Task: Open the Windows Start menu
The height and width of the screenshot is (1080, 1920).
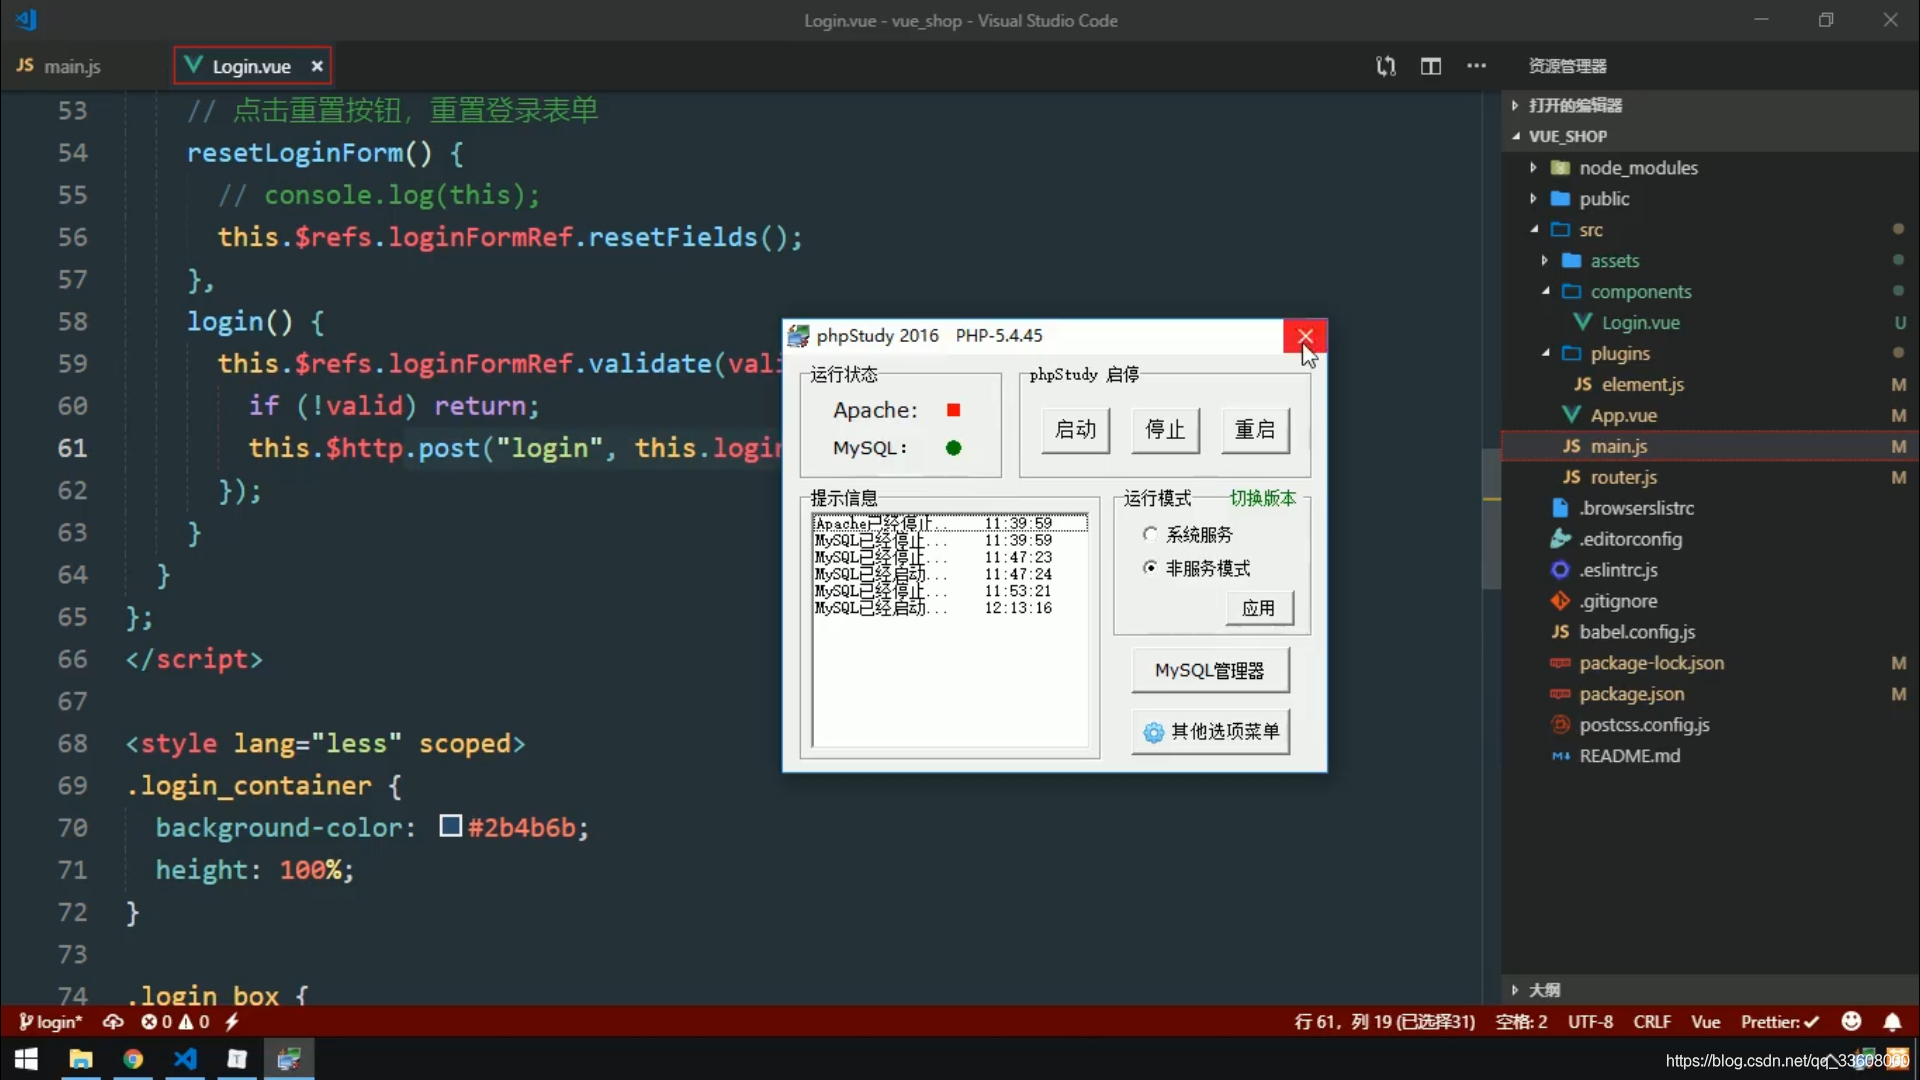Action: click(26, 1059)
